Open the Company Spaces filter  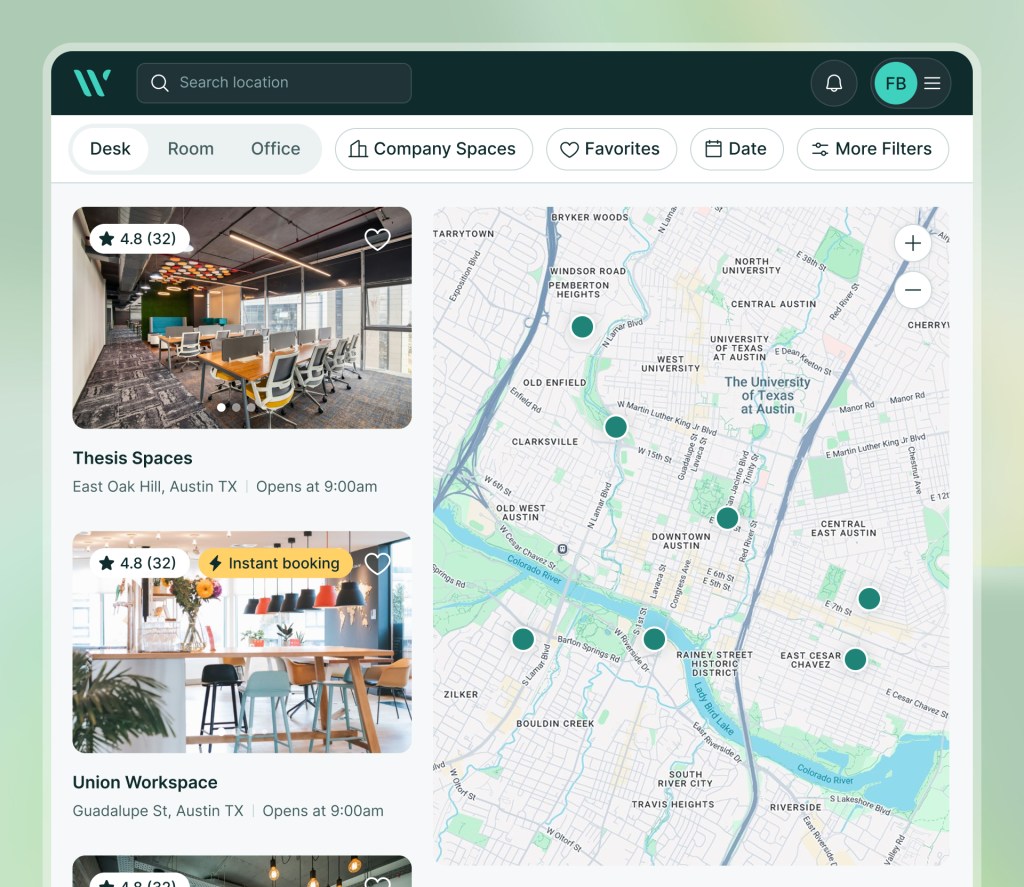[x=434, y=149]
